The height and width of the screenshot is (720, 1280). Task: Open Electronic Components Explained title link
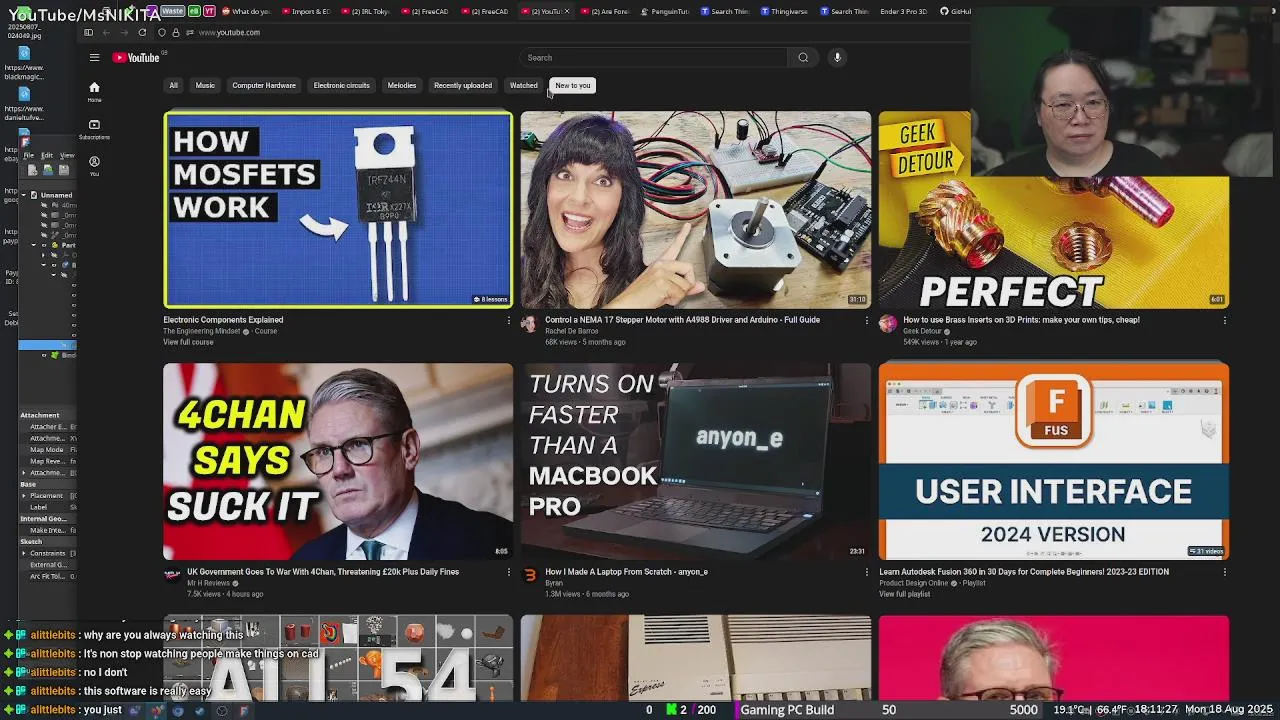point(223,320)
